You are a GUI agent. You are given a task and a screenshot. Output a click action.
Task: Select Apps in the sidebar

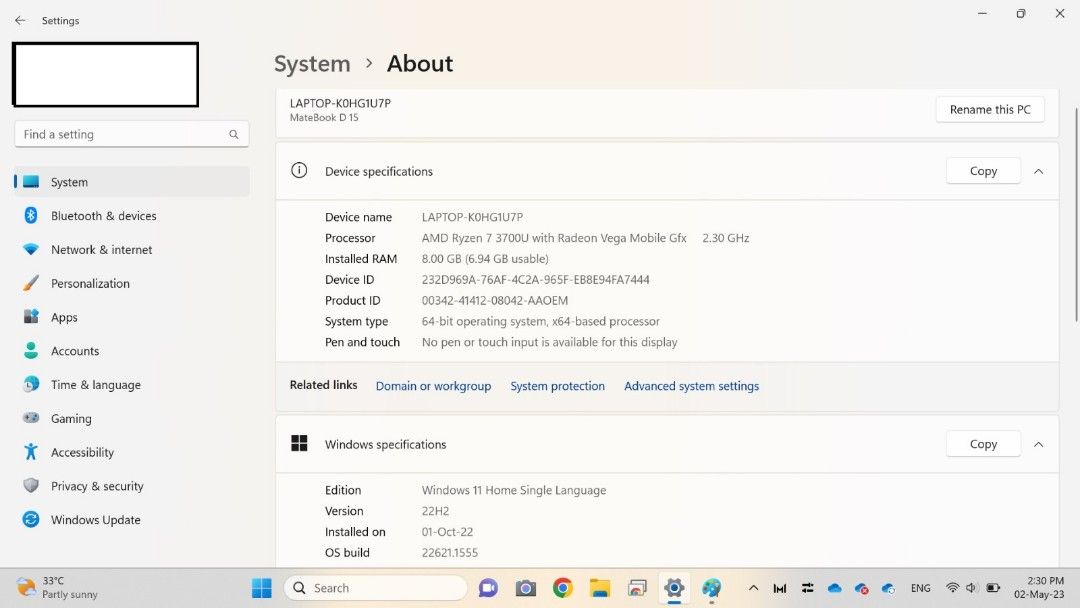[132, 317]
